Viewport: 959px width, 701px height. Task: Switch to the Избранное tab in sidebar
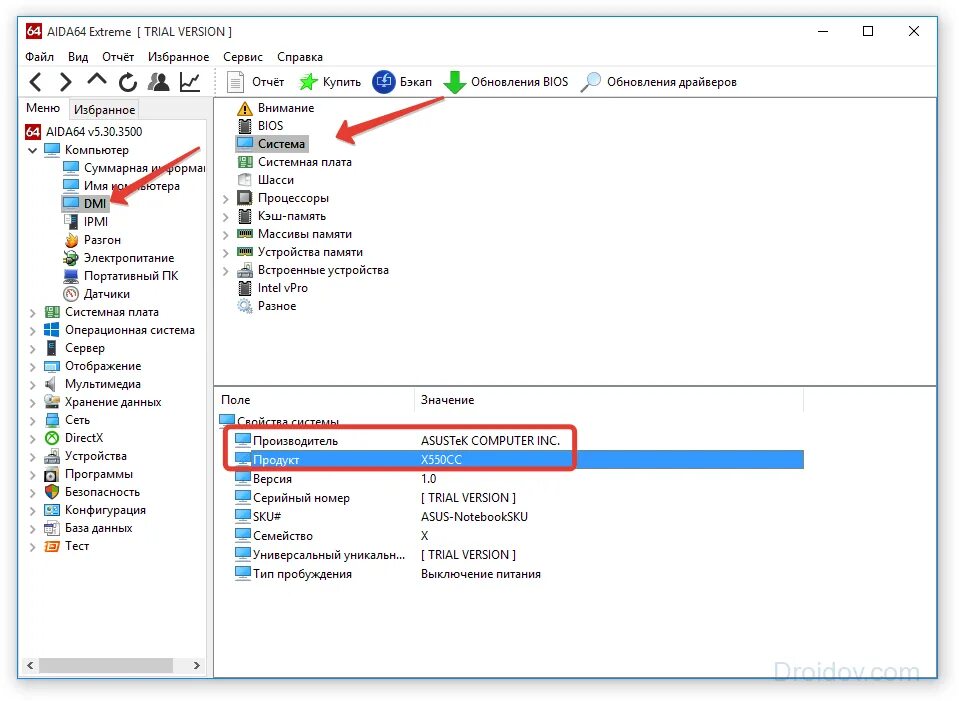[x=104, y=109]
